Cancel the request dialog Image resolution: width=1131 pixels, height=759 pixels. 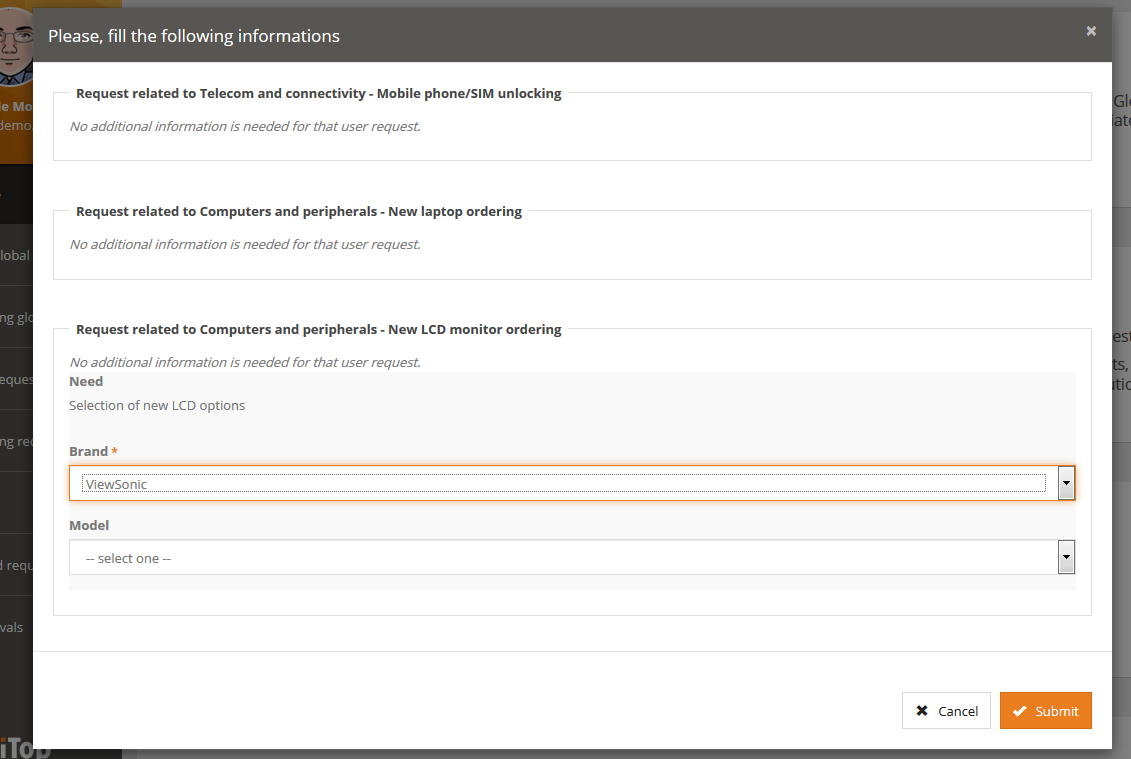tap(946, 711)
